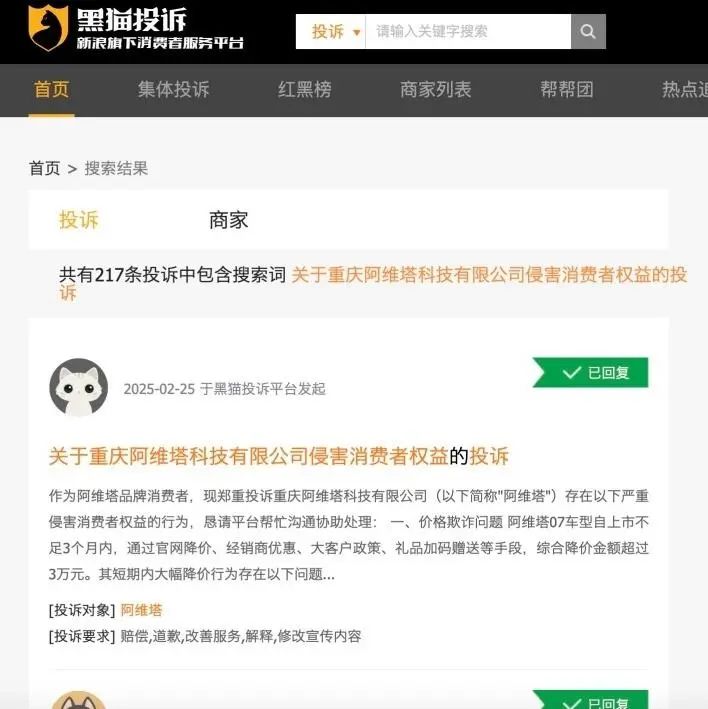Open the 帮帮团 navigation tab
Image resolution: width=708 pixels, height=709 pixels.
[x=567, y=90]
